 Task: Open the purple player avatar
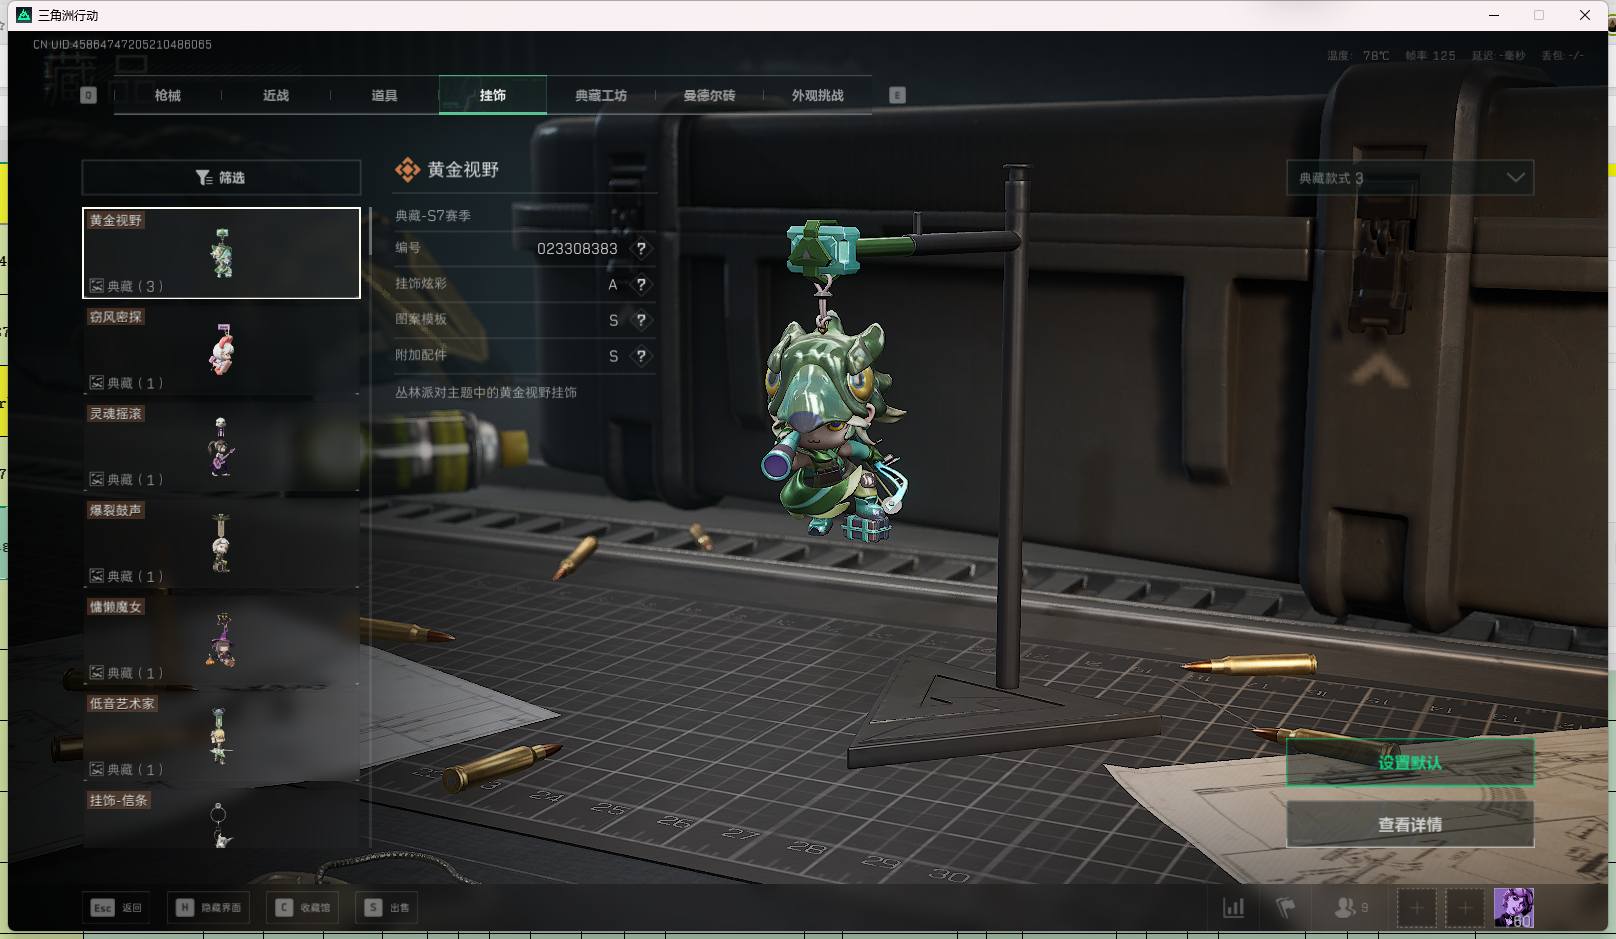pos(1513,908)
